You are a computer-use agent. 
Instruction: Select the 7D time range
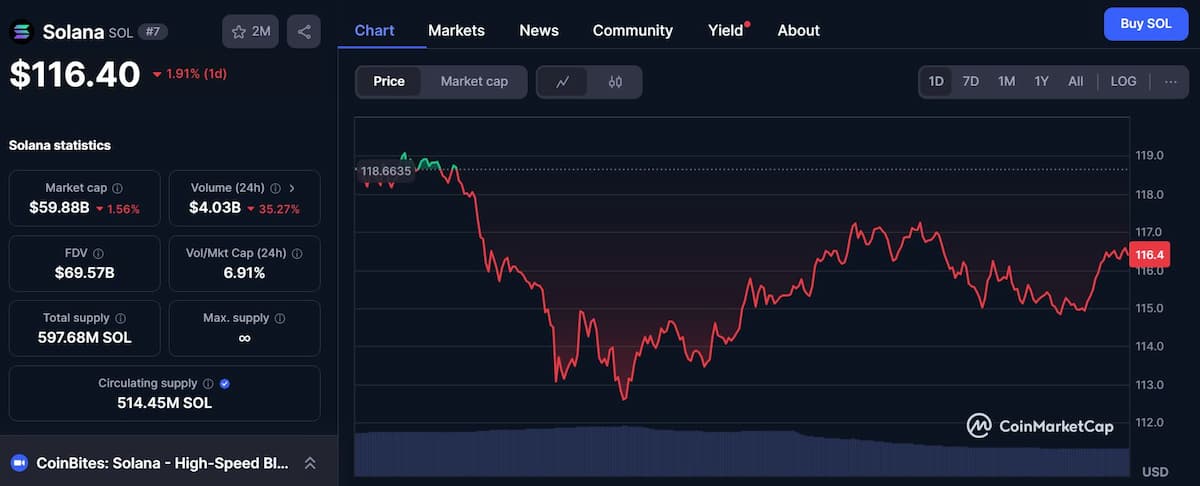970,82
